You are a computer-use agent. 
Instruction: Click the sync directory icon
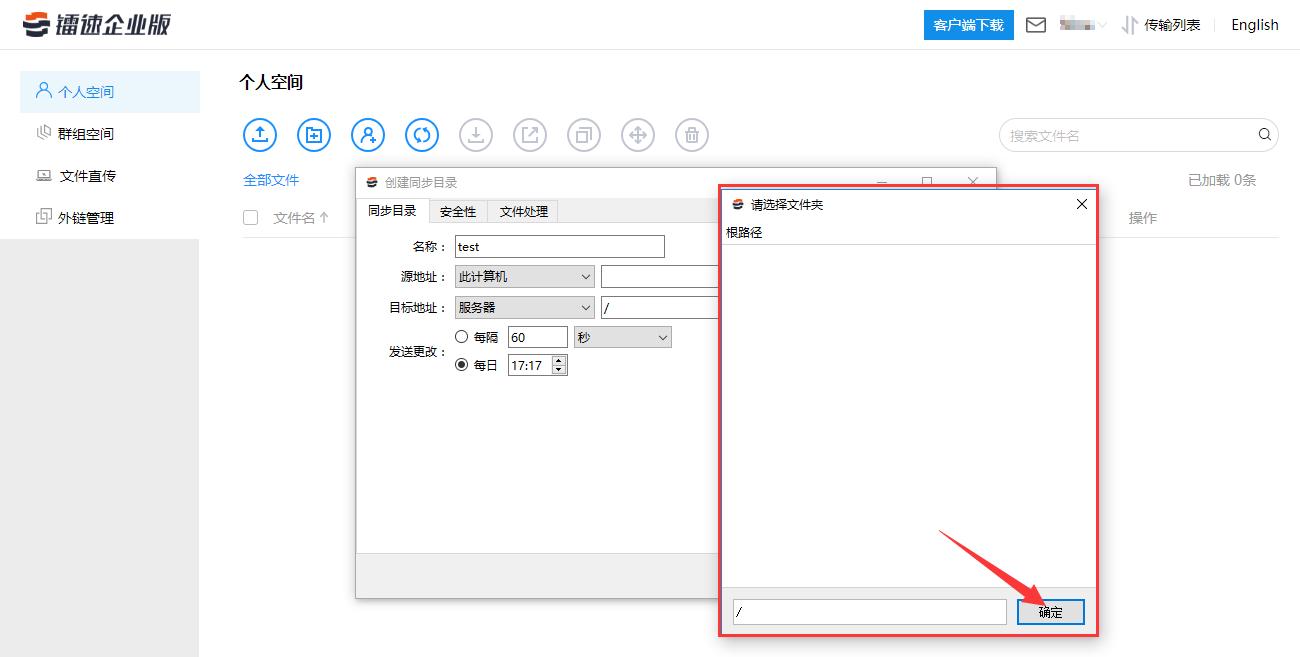[421, 134]
